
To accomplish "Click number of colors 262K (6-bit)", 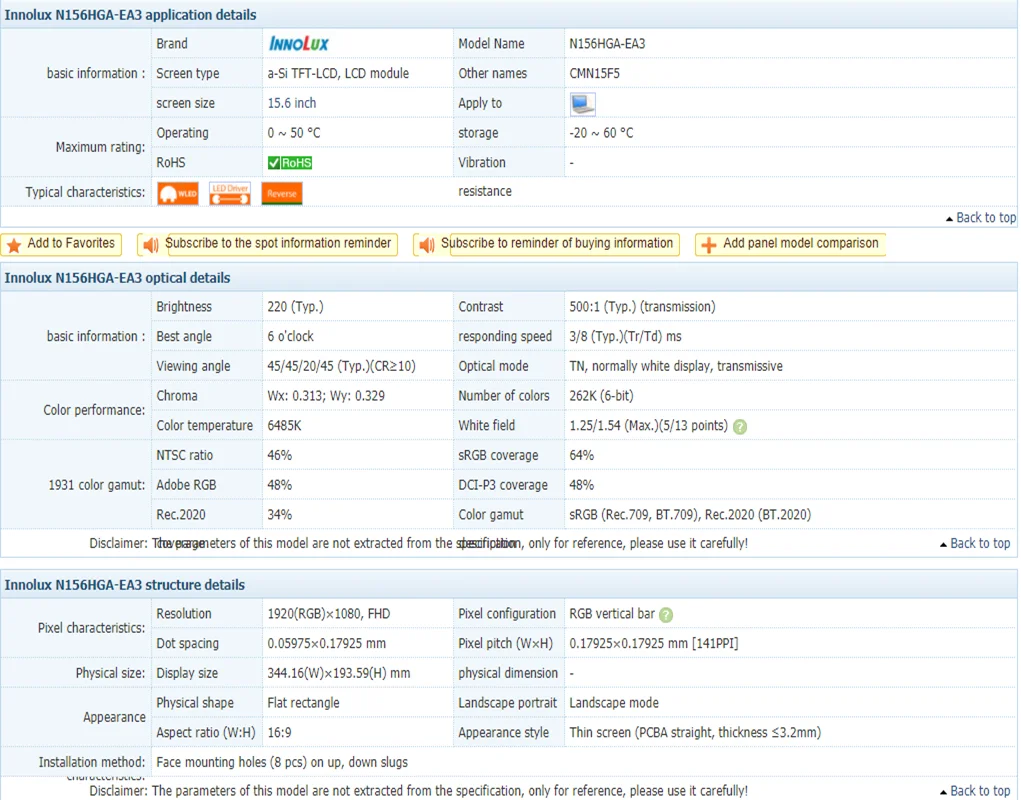I will (x=601, y=396).
